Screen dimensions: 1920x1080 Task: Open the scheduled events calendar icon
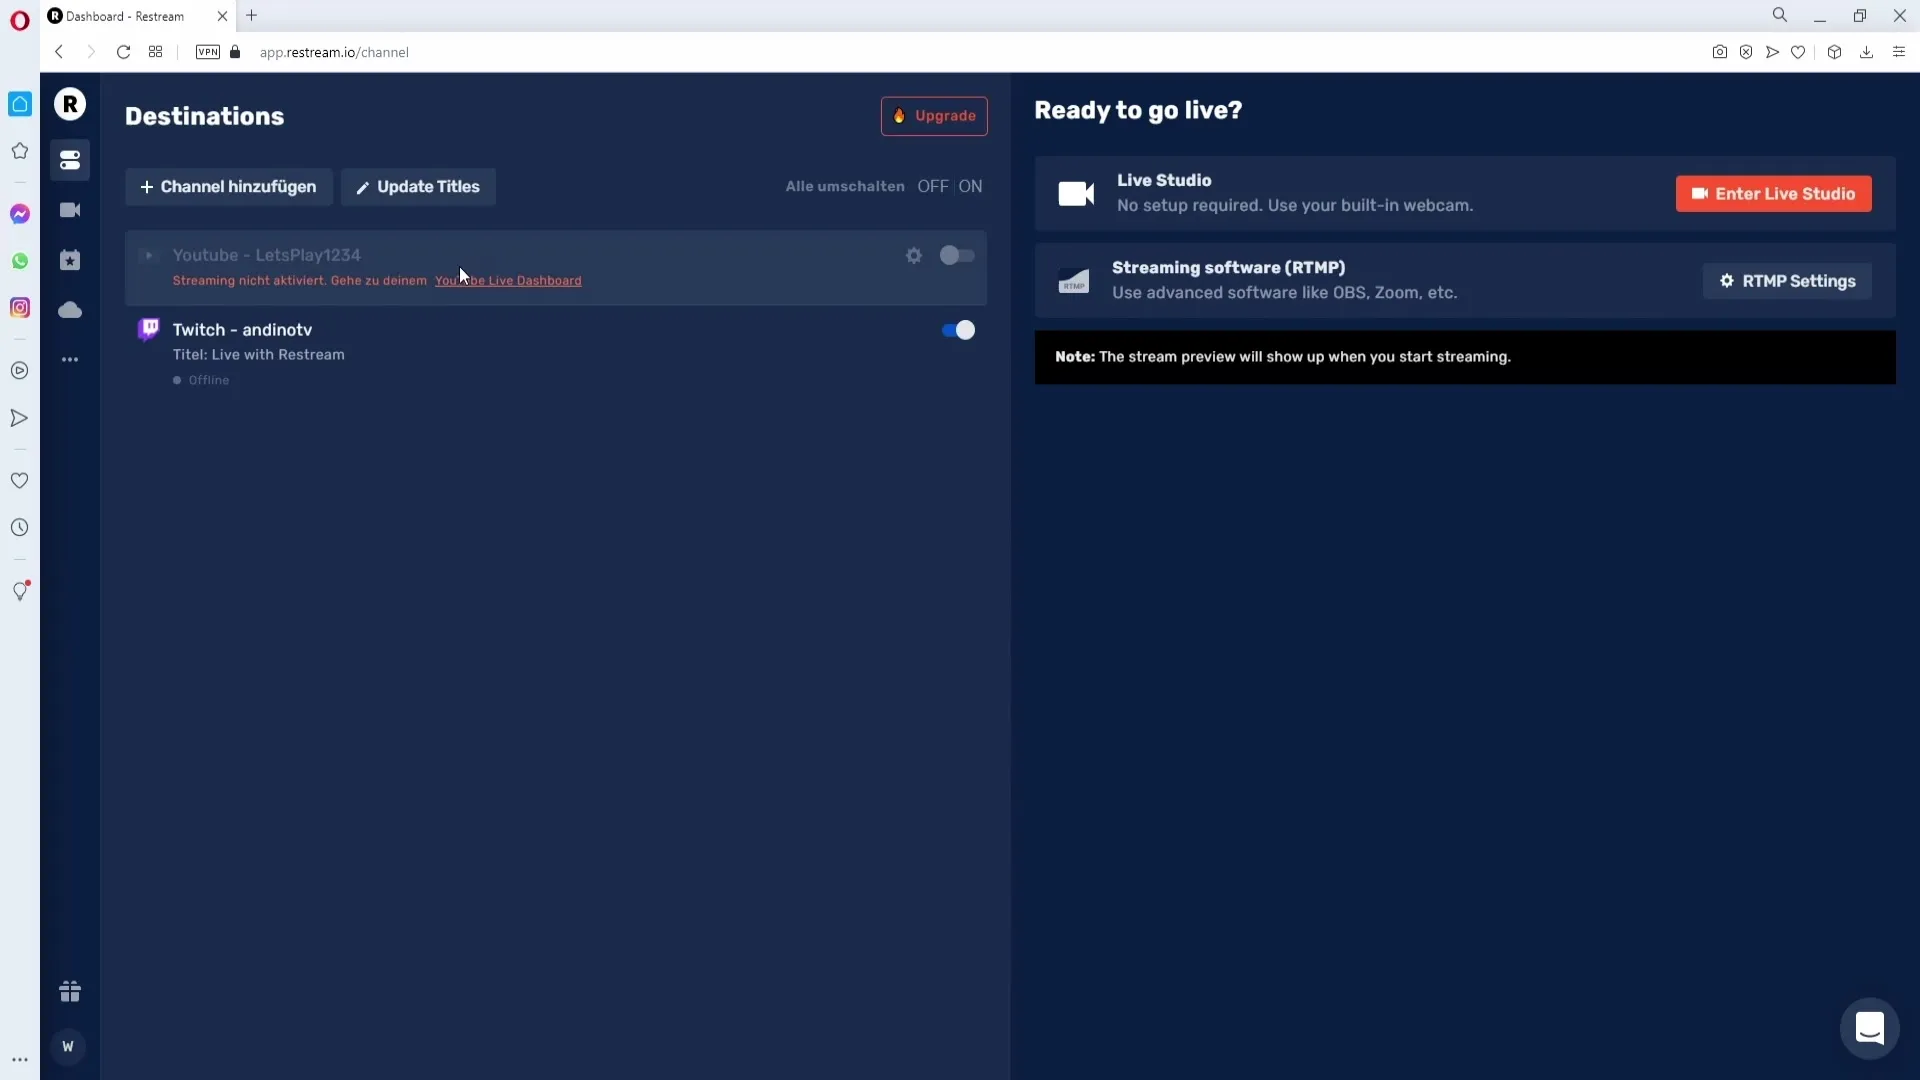[70, 260]
